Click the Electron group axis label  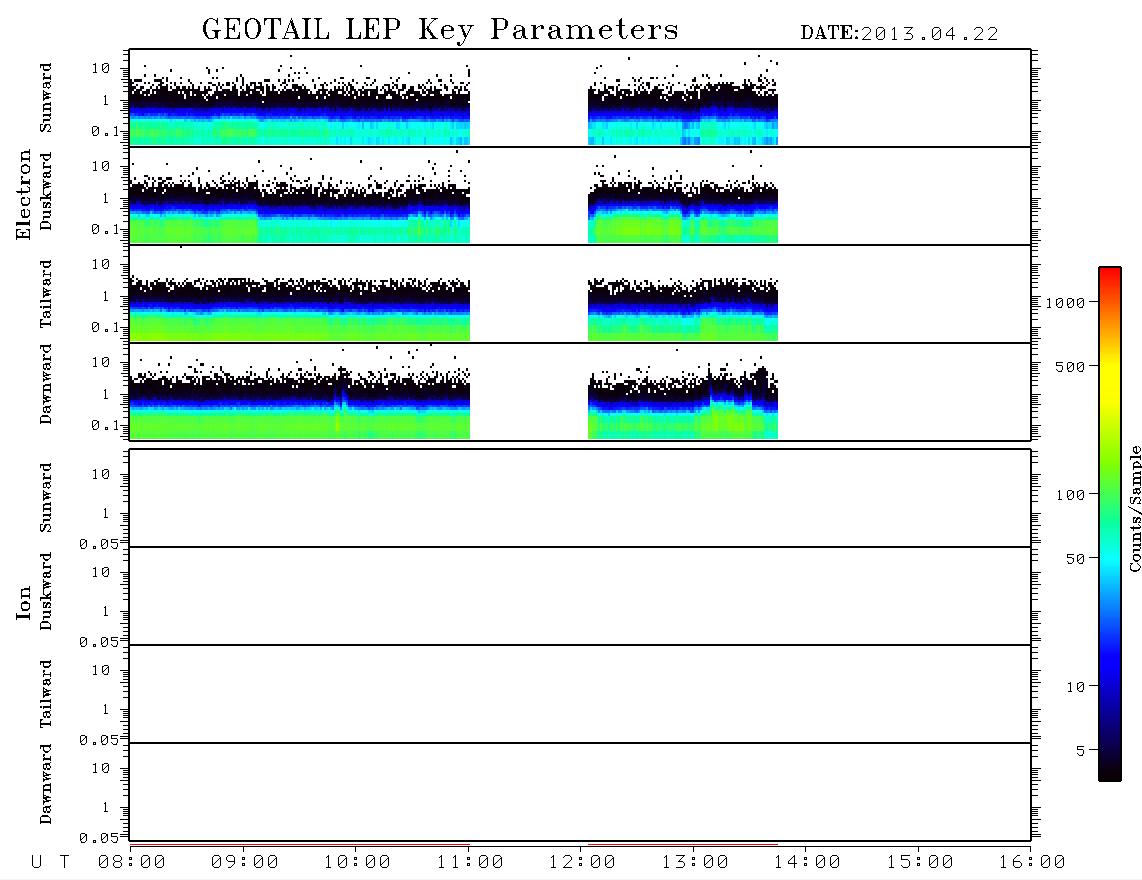[x=23, y=194]
